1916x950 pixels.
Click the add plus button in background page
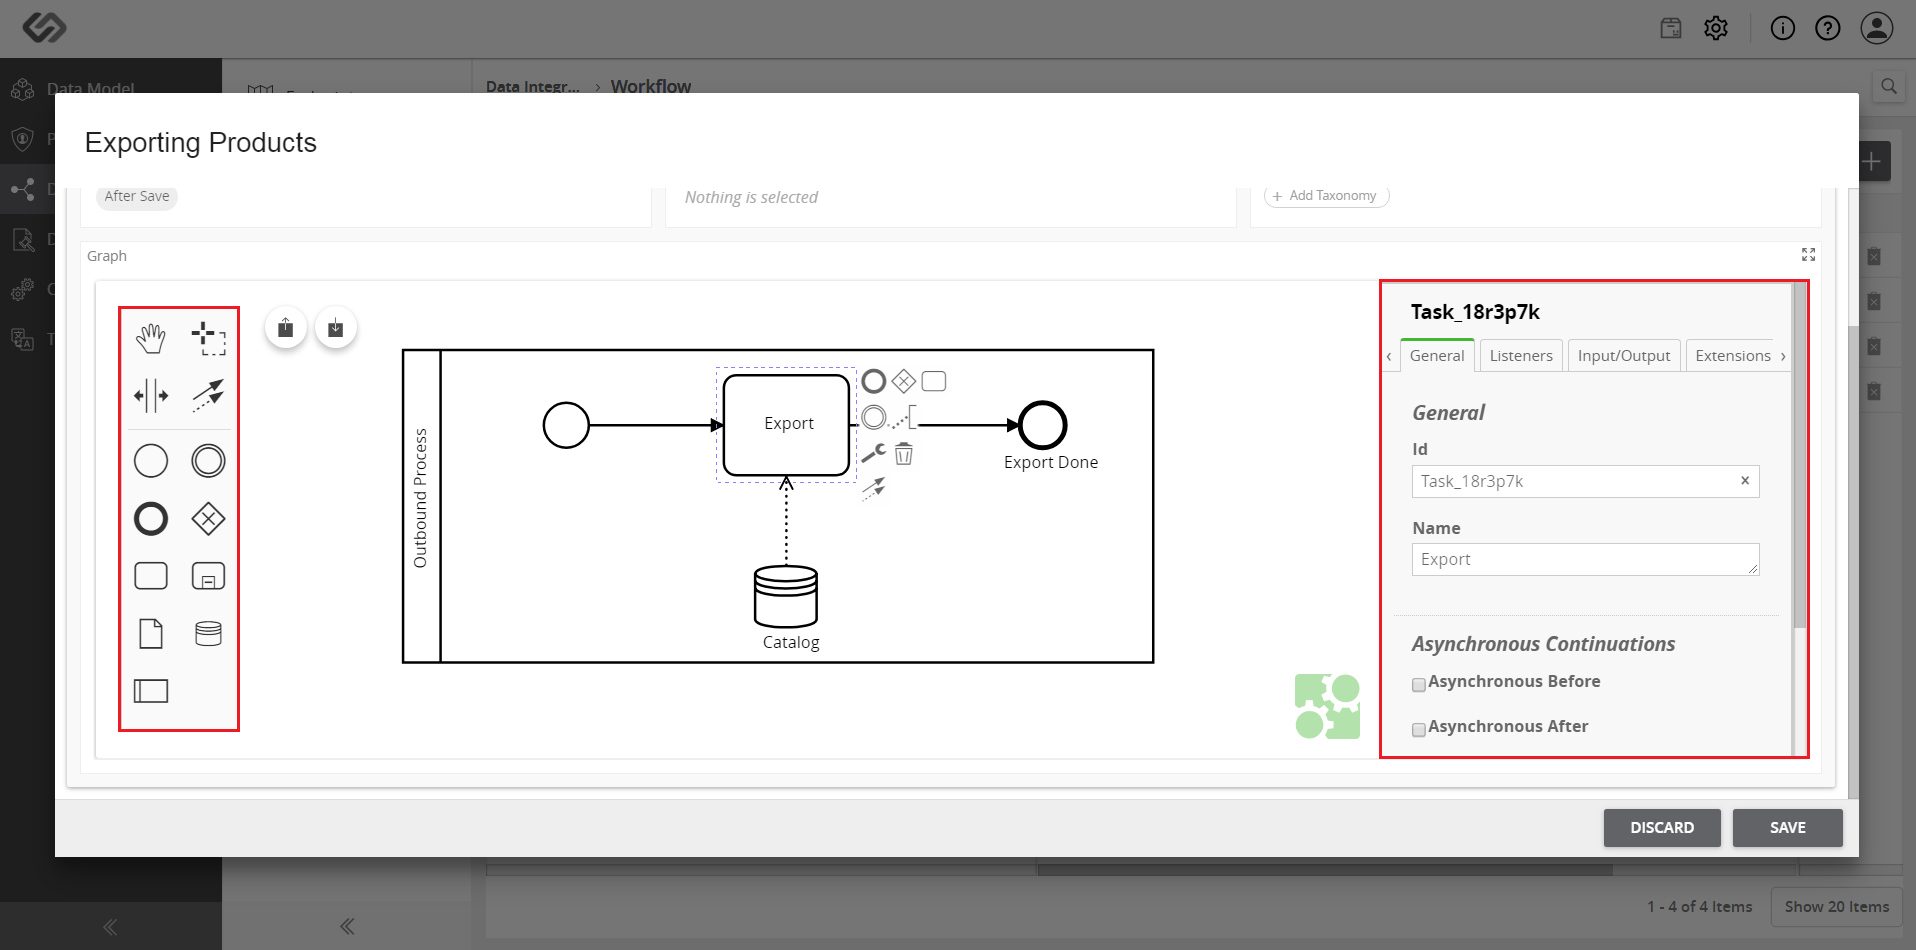1872,161
